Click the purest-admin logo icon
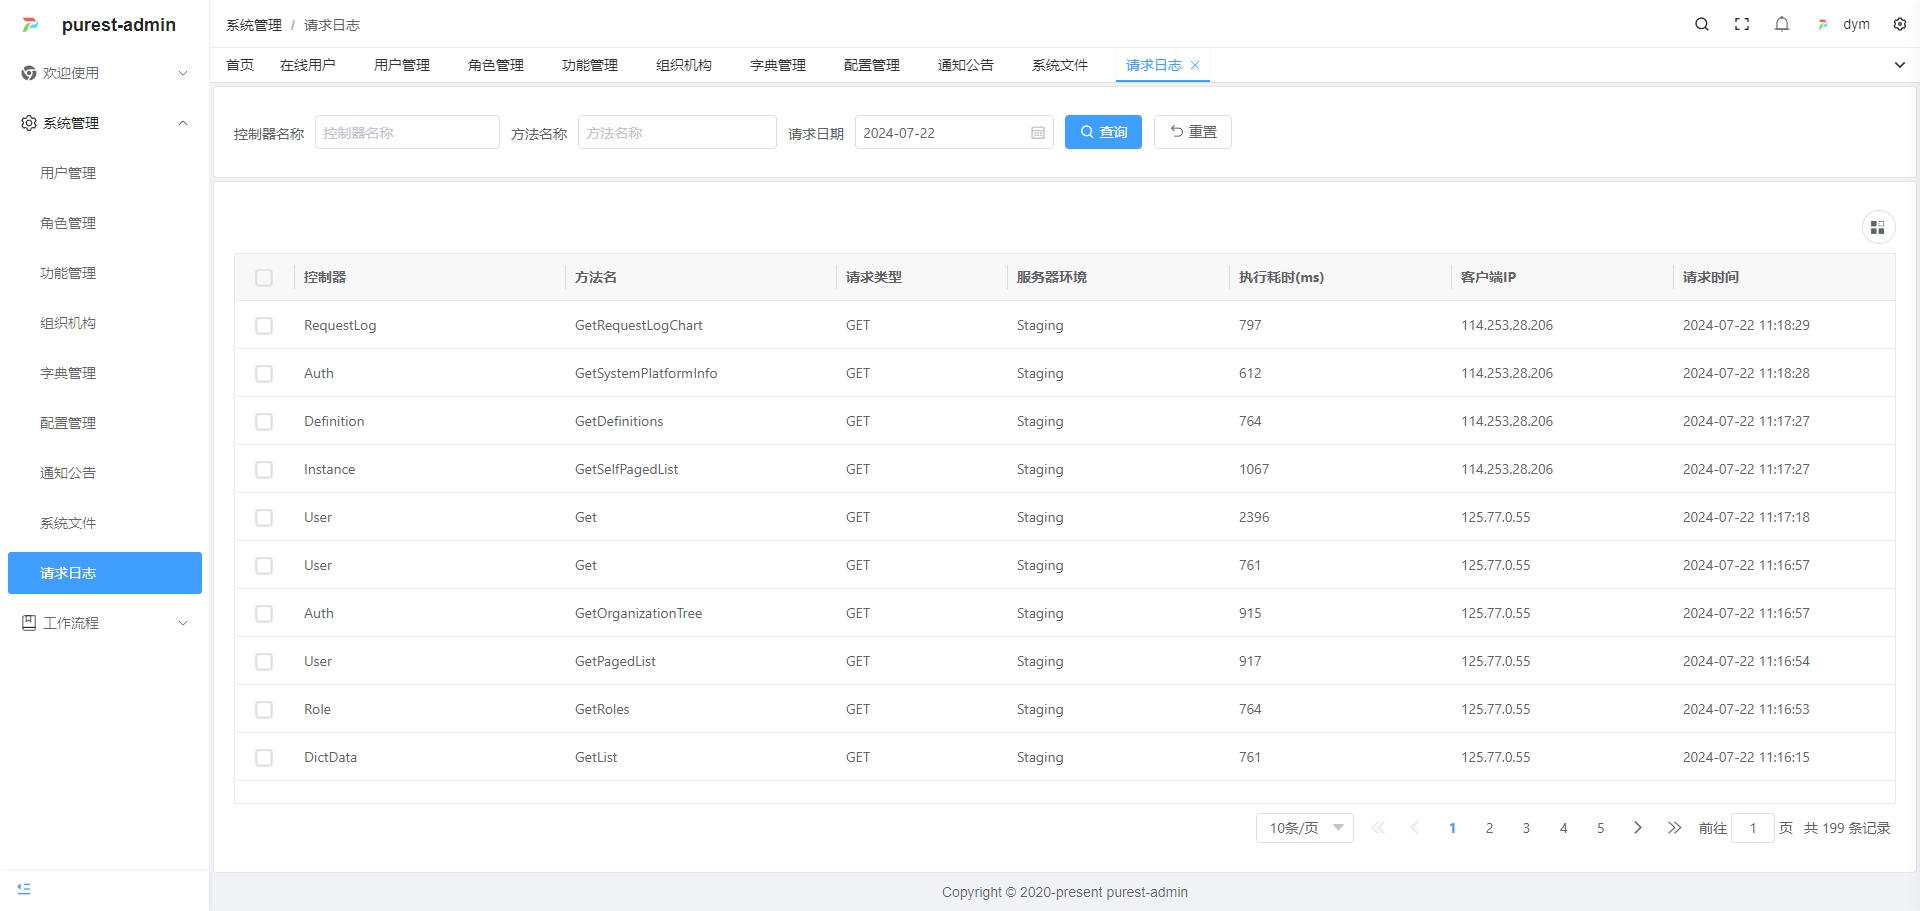1920x911 pixels. click(31, 25)
